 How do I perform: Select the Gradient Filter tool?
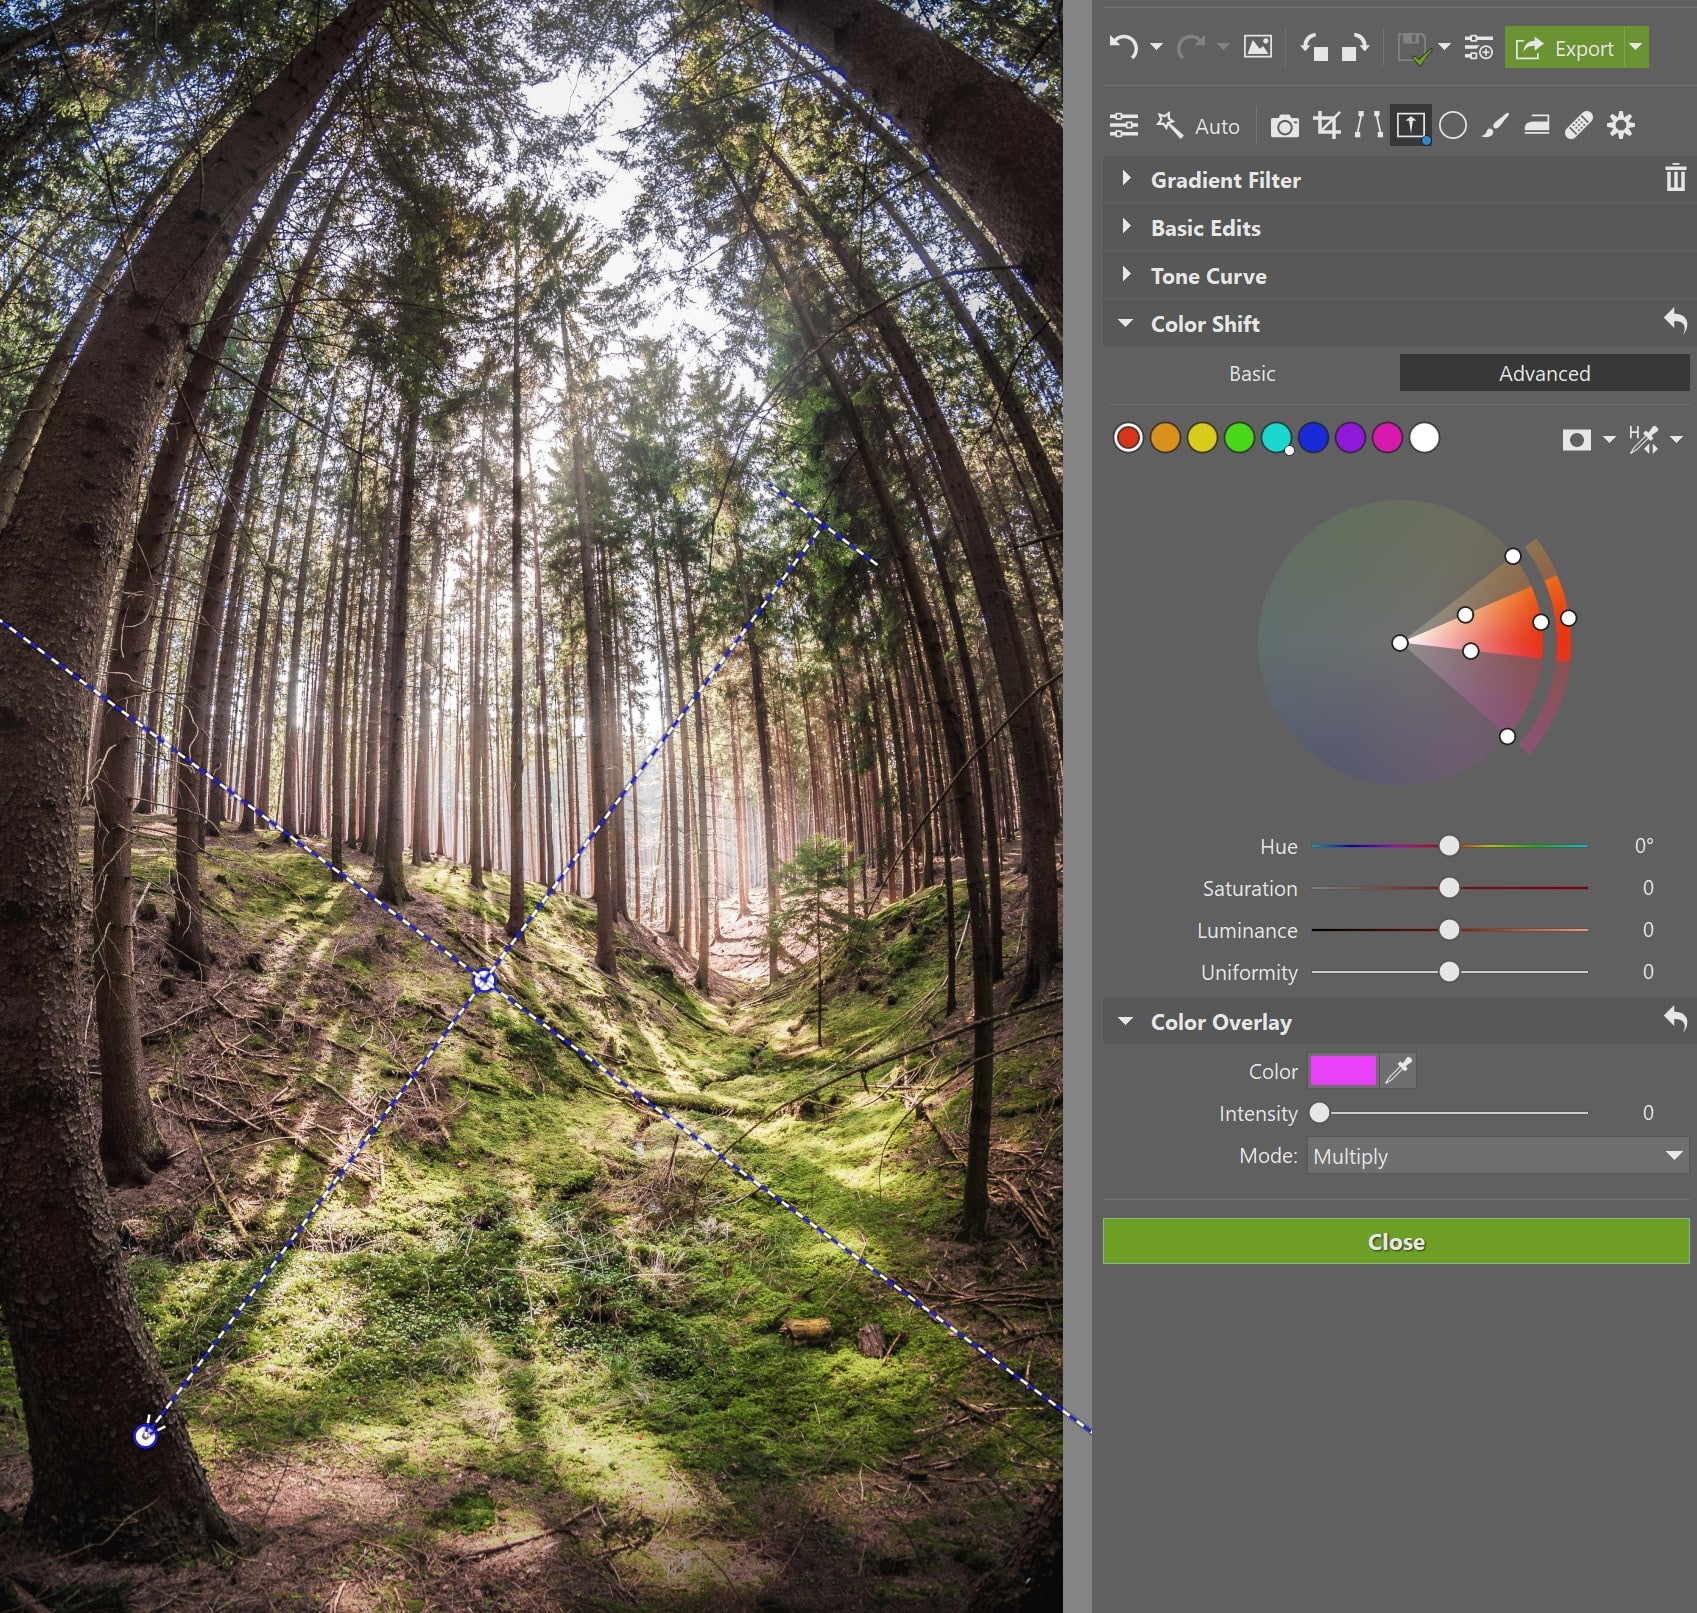(1410, 125)
